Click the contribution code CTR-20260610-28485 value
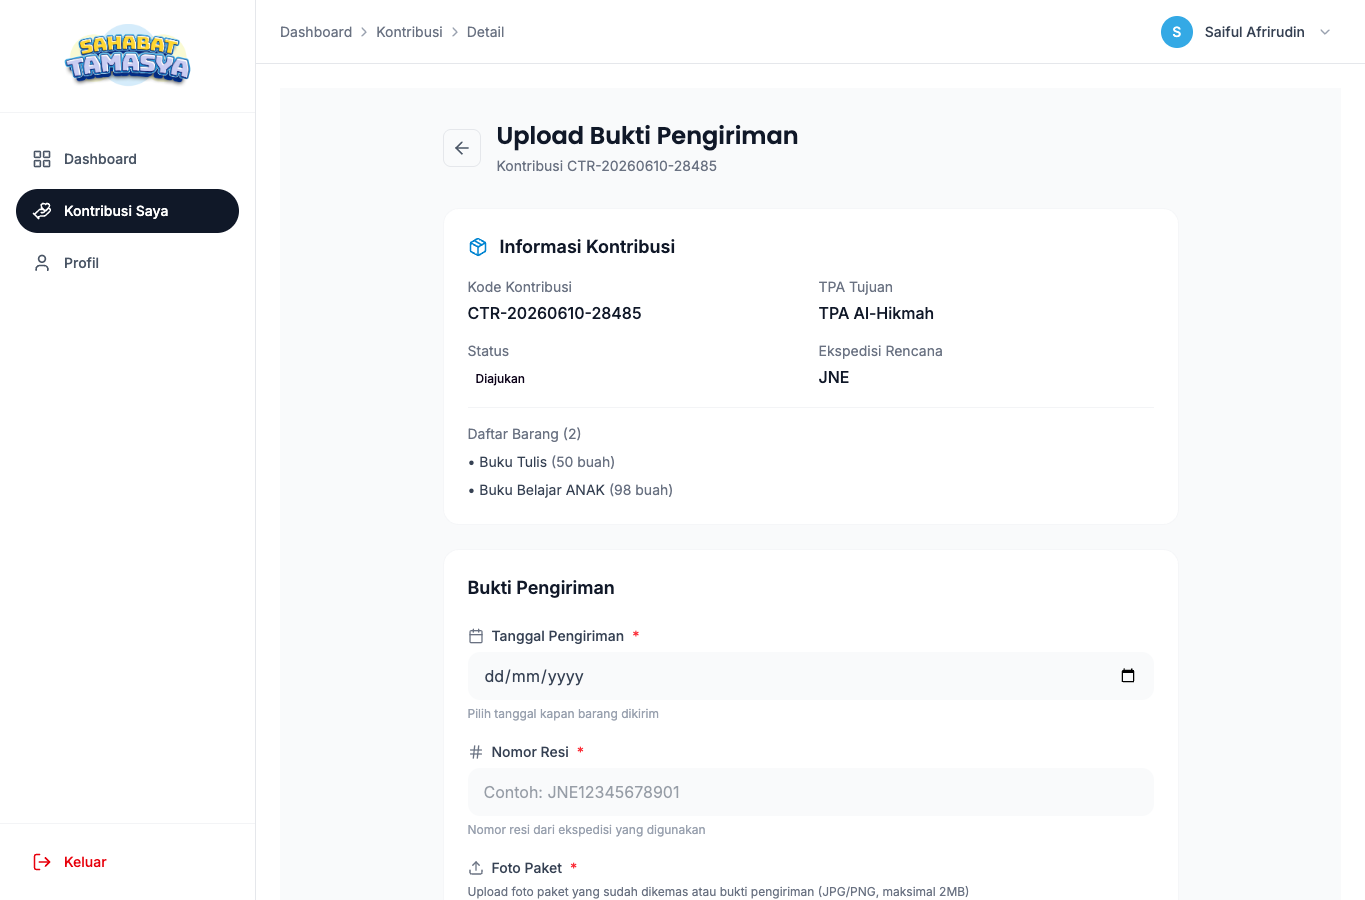1365x900 pixels. 554,313
